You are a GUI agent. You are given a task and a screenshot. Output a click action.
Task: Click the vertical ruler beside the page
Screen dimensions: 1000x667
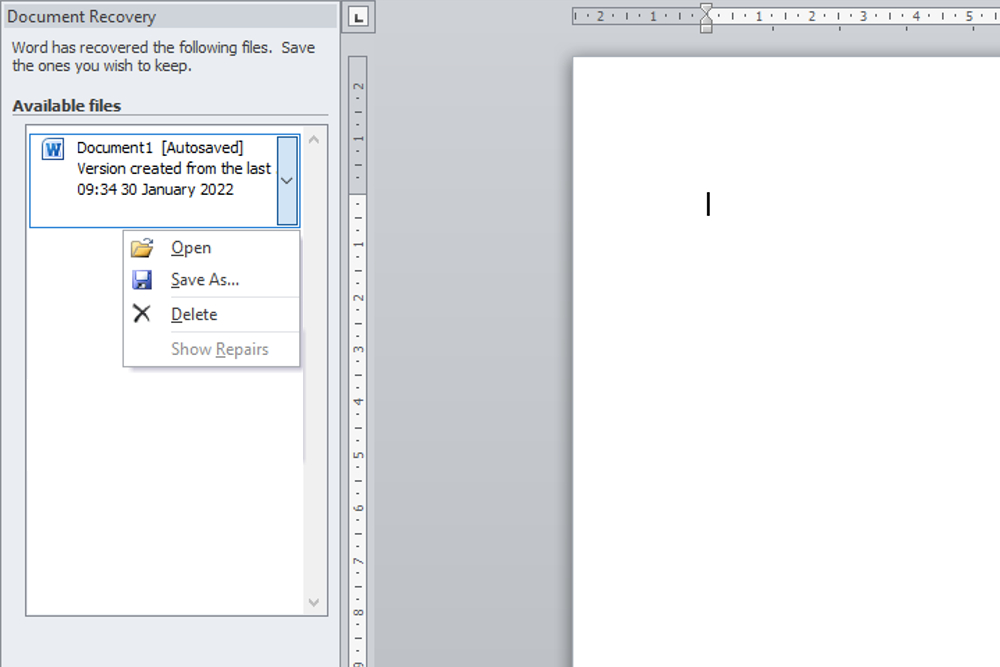point(358,362)
